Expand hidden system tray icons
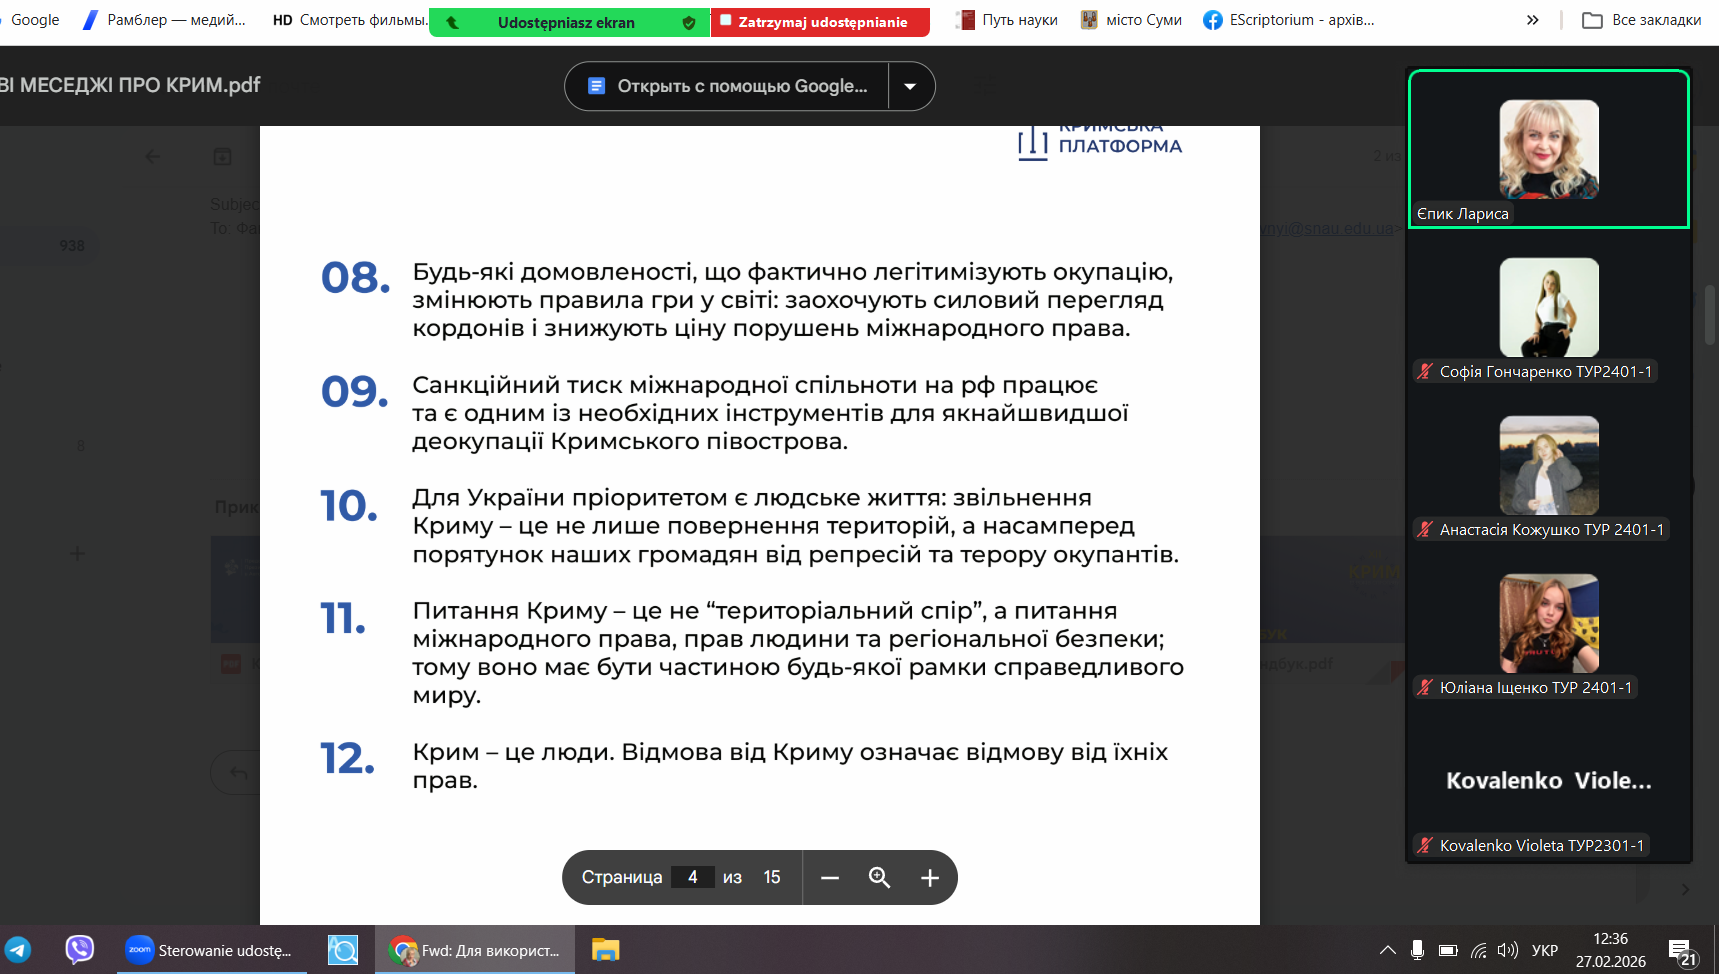This screenshot has width=1719, height=974. [x=1387, y=950]
